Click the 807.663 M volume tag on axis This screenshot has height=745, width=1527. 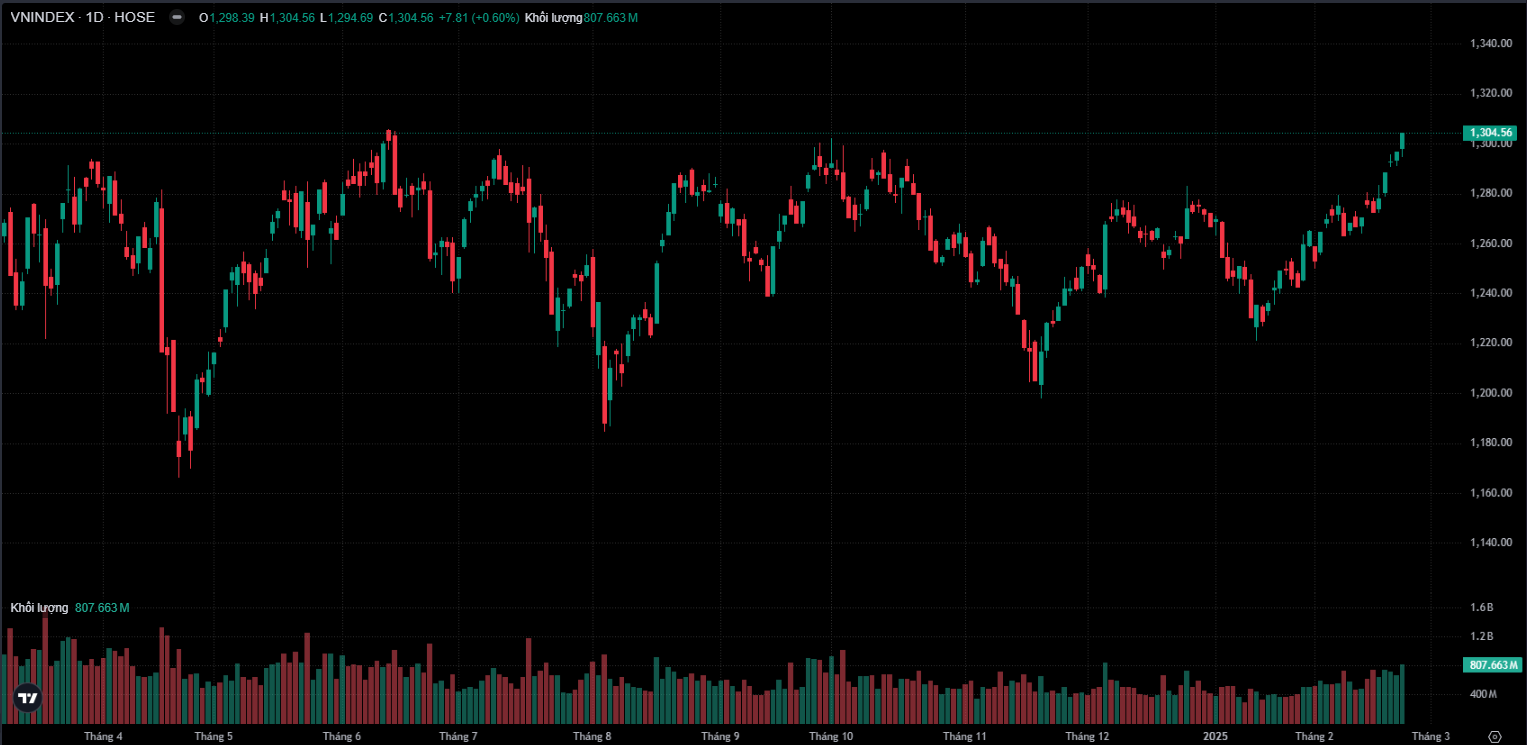click(1492, 665)
